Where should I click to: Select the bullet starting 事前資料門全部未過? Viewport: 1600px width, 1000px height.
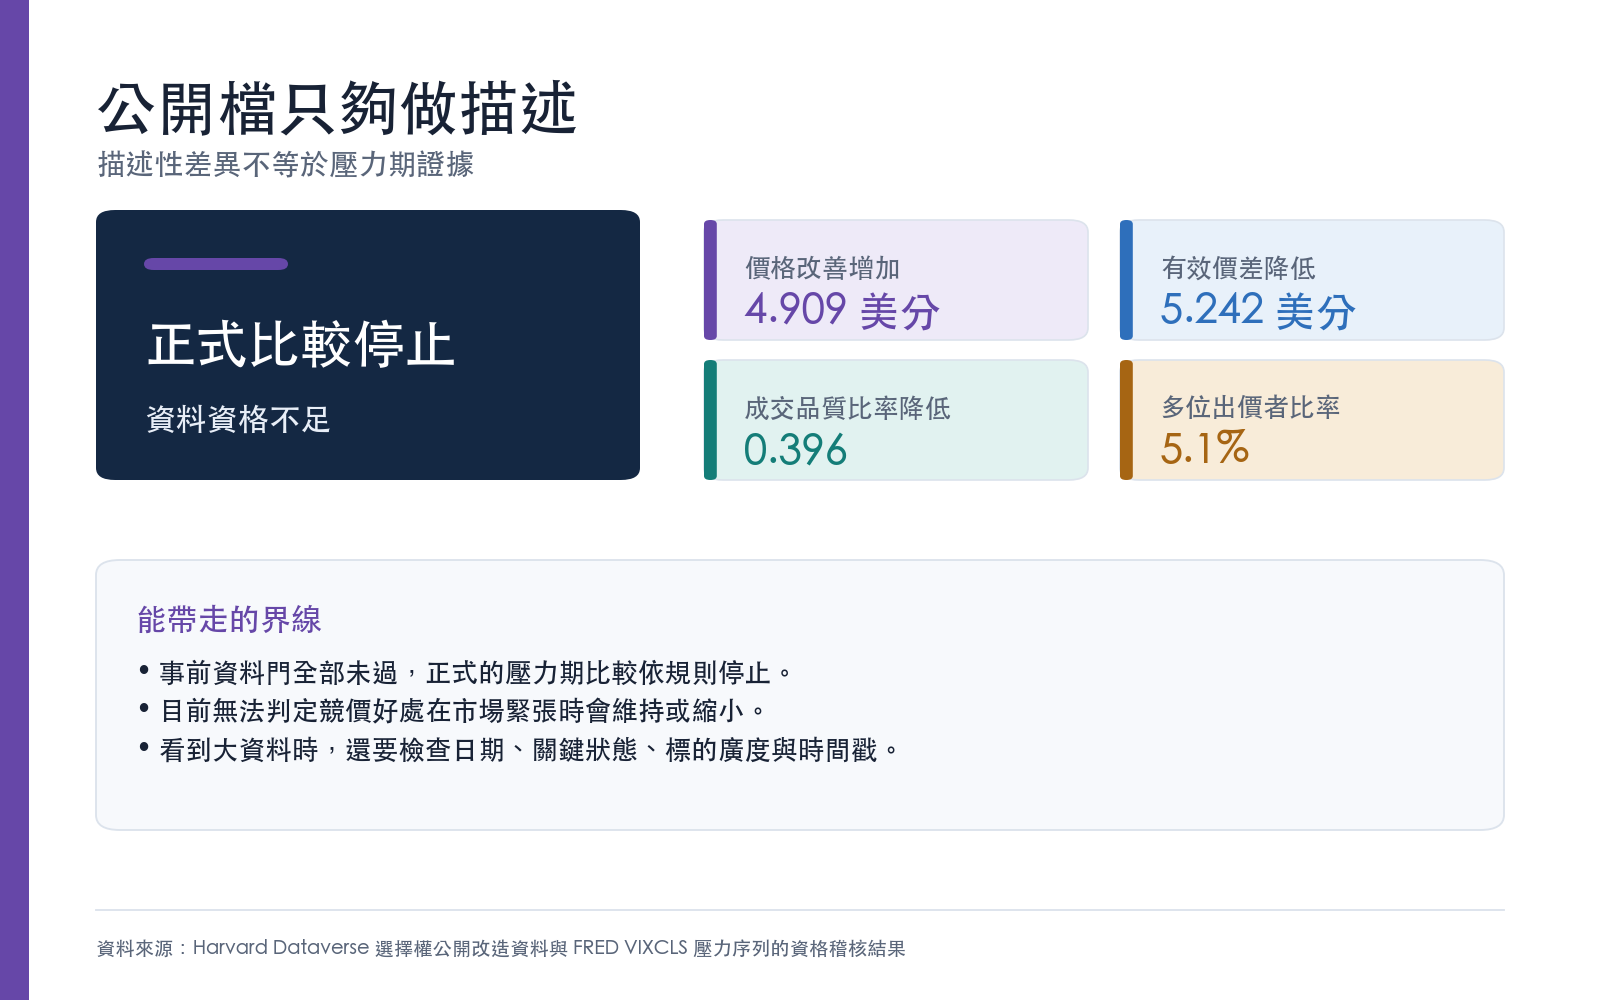[x=466, y=673]
